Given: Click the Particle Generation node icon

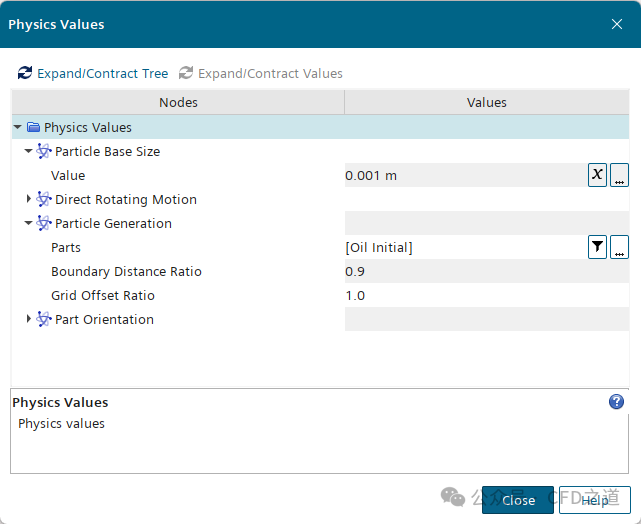Looking at the screenshot, I should coord(44,224).
